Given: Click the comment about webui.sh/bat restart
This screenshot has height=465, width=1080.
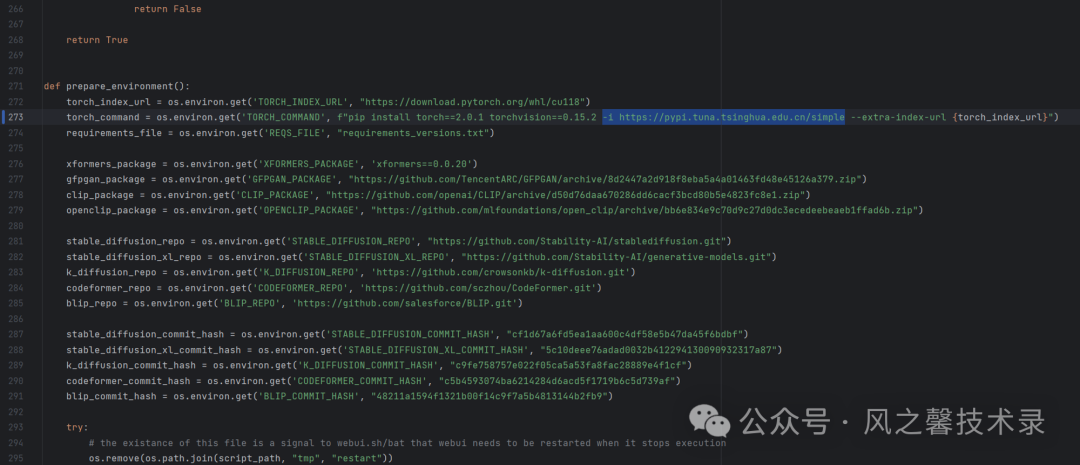Looking at the screenshot, I should tap(407, 443).
